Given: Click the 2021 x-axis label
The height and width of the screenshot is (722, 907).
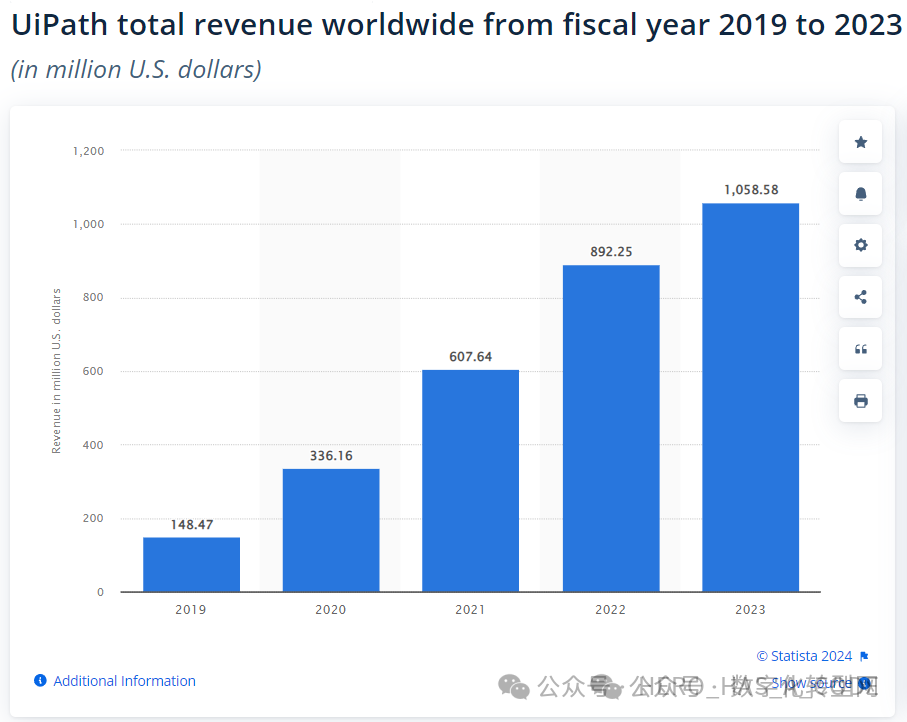Looking at the screenshot, I should [x=470, y=609].
